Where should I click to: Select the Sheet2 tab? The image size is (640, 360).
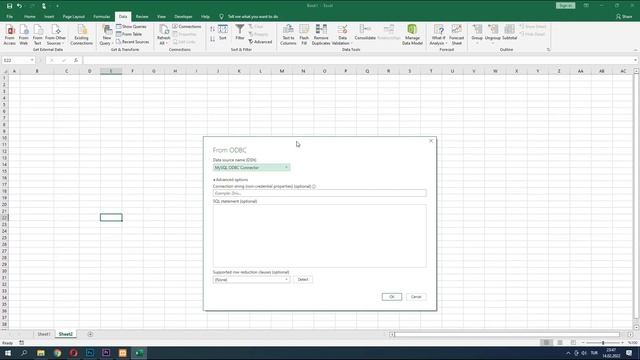pyautogui.click(x=65, y=334)
